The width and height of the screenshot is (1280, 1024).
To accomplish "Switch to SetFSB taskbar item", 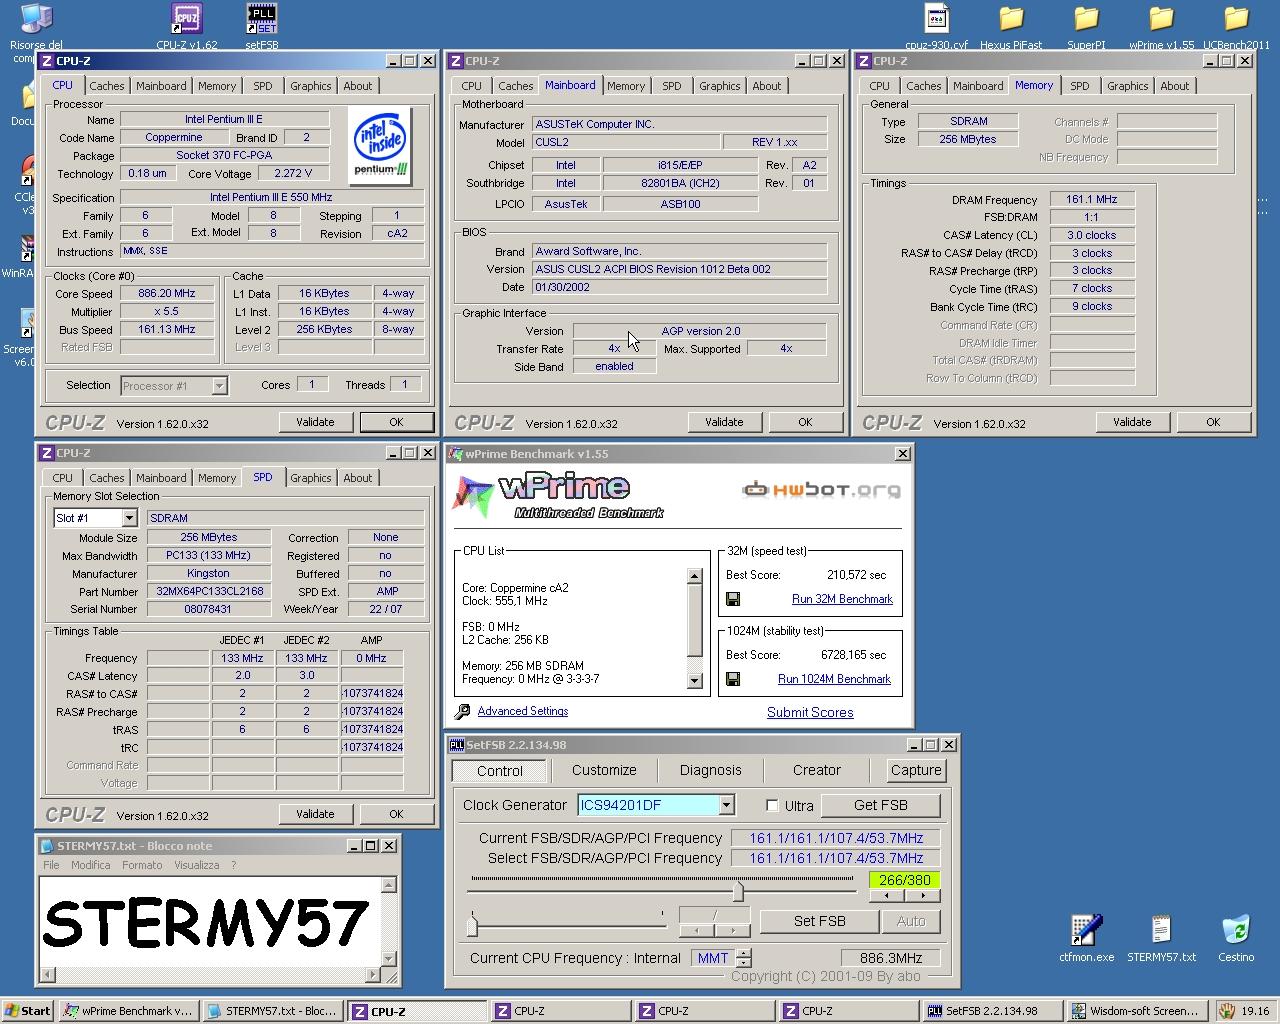I will coord(991,1011).
